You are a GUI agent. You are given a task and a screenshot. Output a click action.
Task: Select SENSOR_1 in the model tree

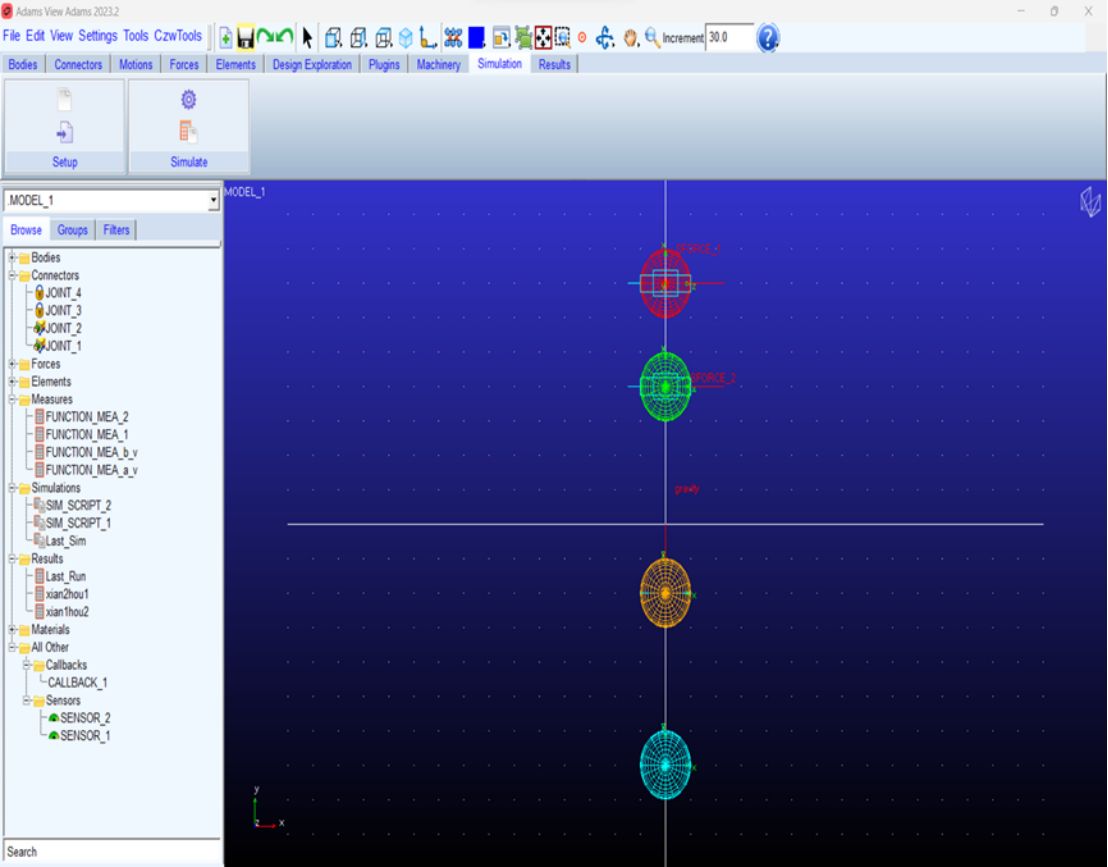pyautogui.click(x=84, y=736)
